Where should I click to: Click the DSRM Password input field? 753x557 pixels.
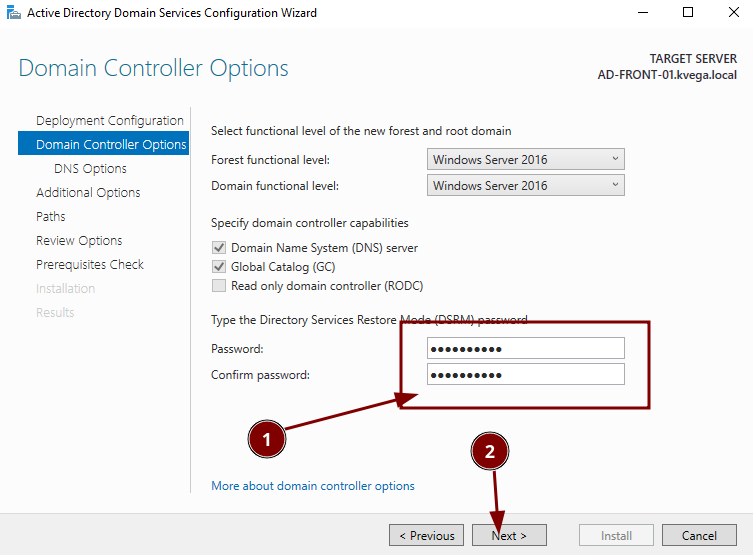coord(525,348)
